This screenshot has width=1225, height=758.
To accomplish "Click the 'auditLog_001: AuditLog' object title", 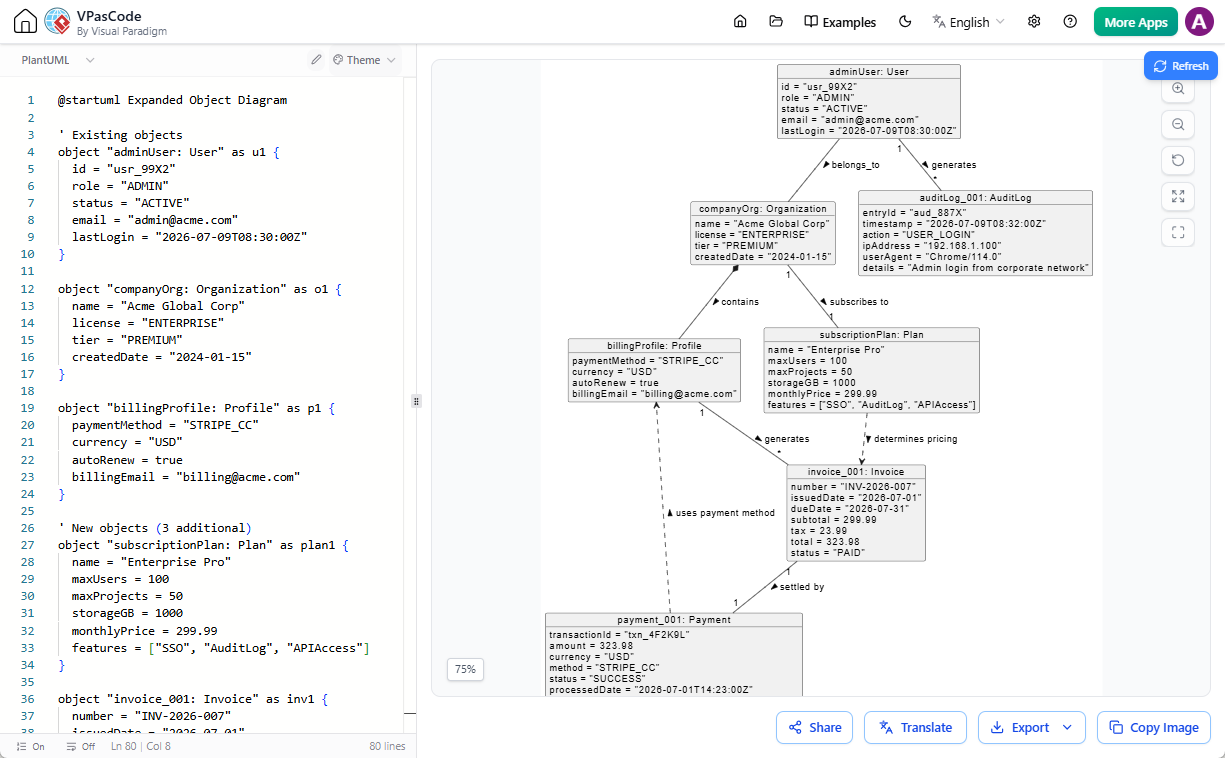I will pos(975,198).
